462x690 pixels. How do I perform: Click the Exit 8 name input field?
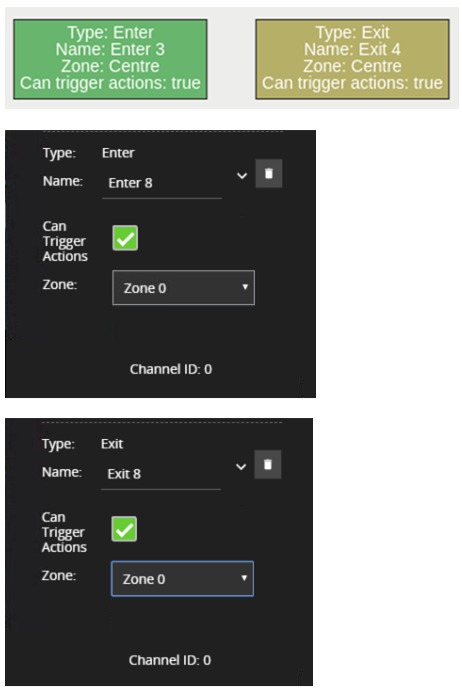(x=161, y=474)
